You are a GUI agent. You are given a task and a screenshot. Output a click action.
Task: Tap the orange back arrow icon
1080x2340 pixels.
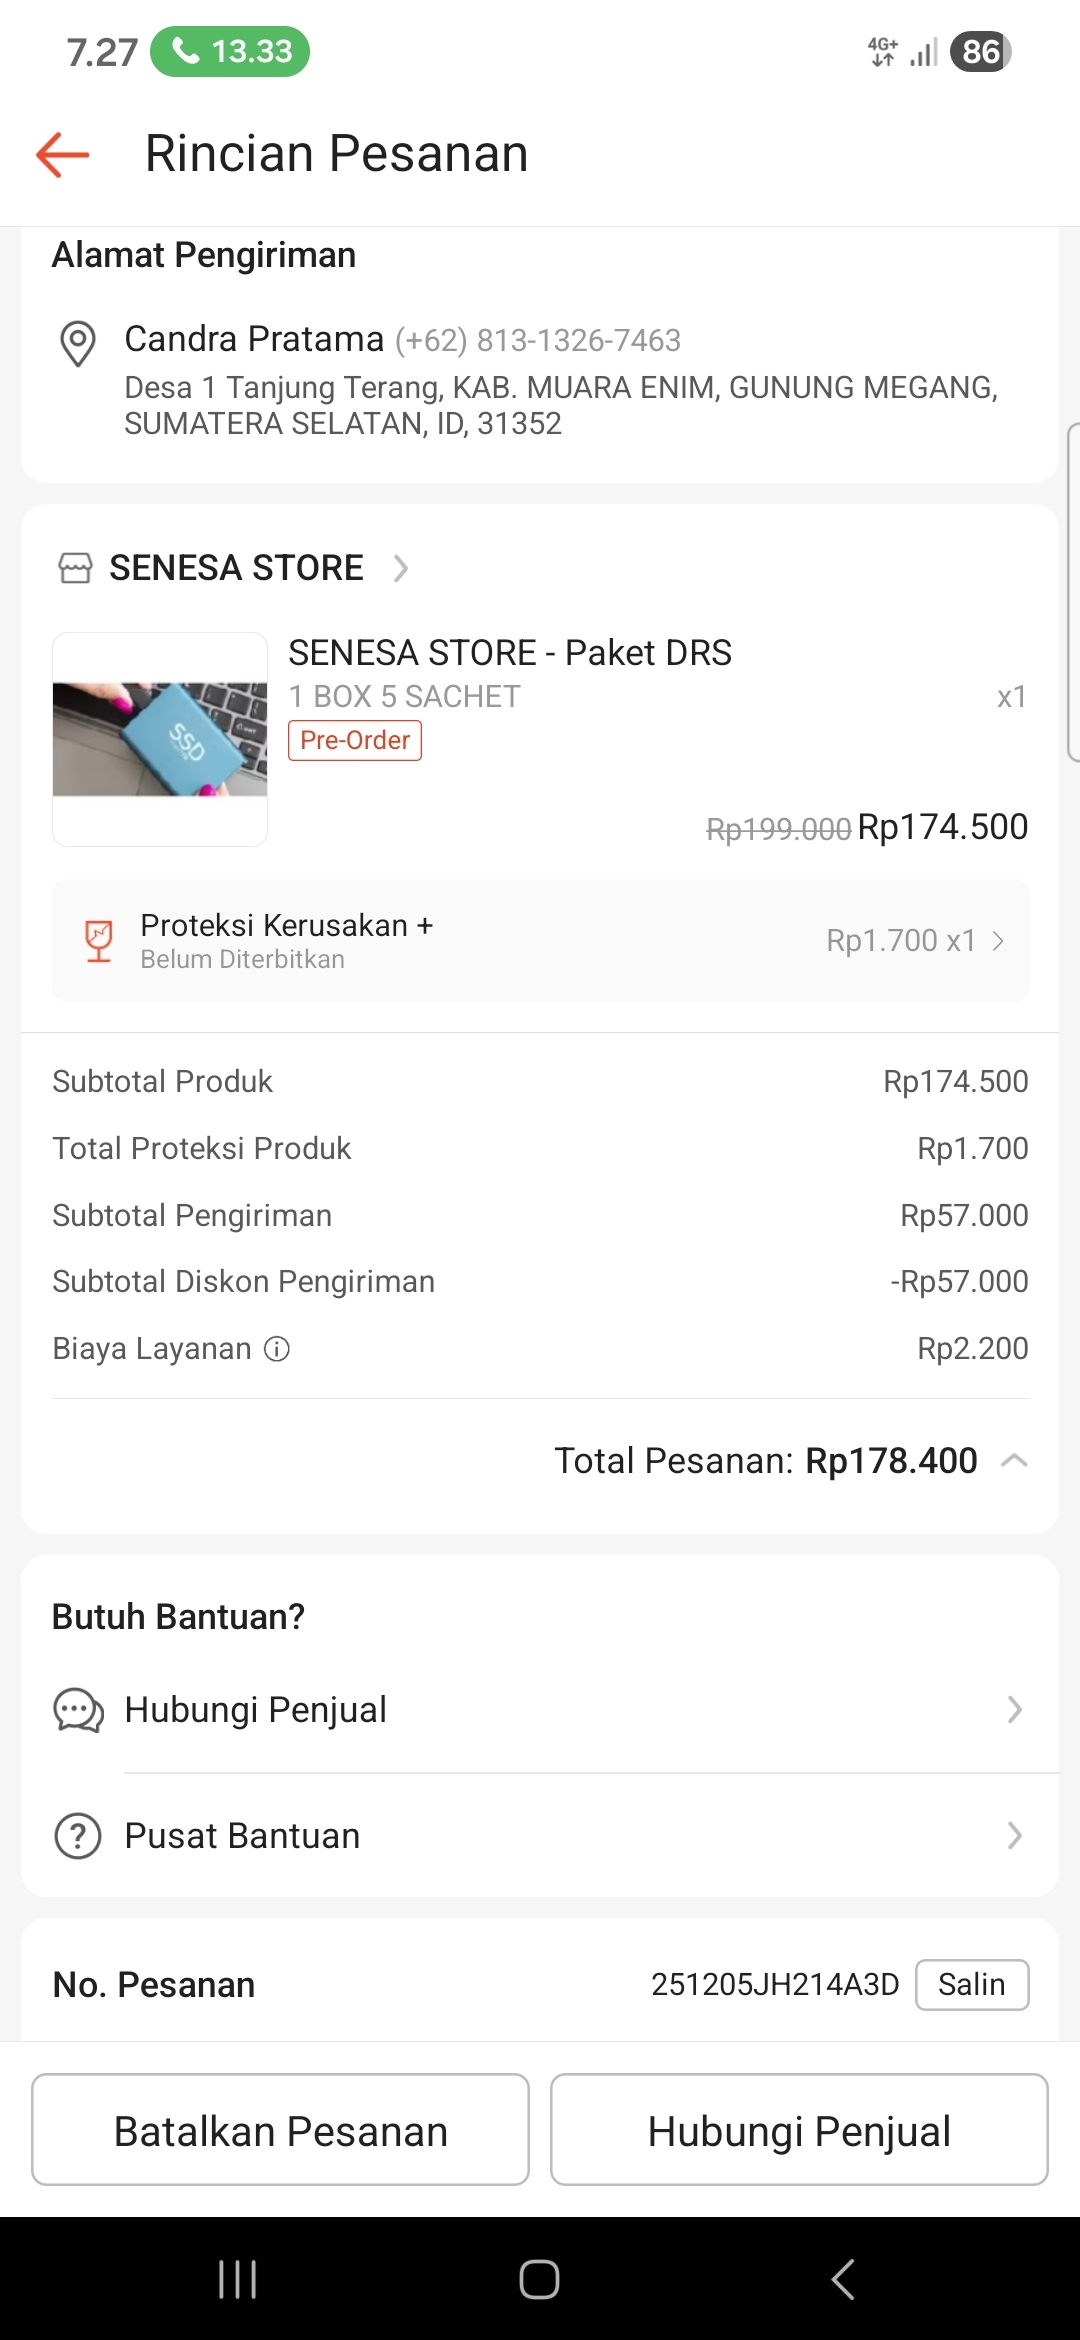[63, 154]
